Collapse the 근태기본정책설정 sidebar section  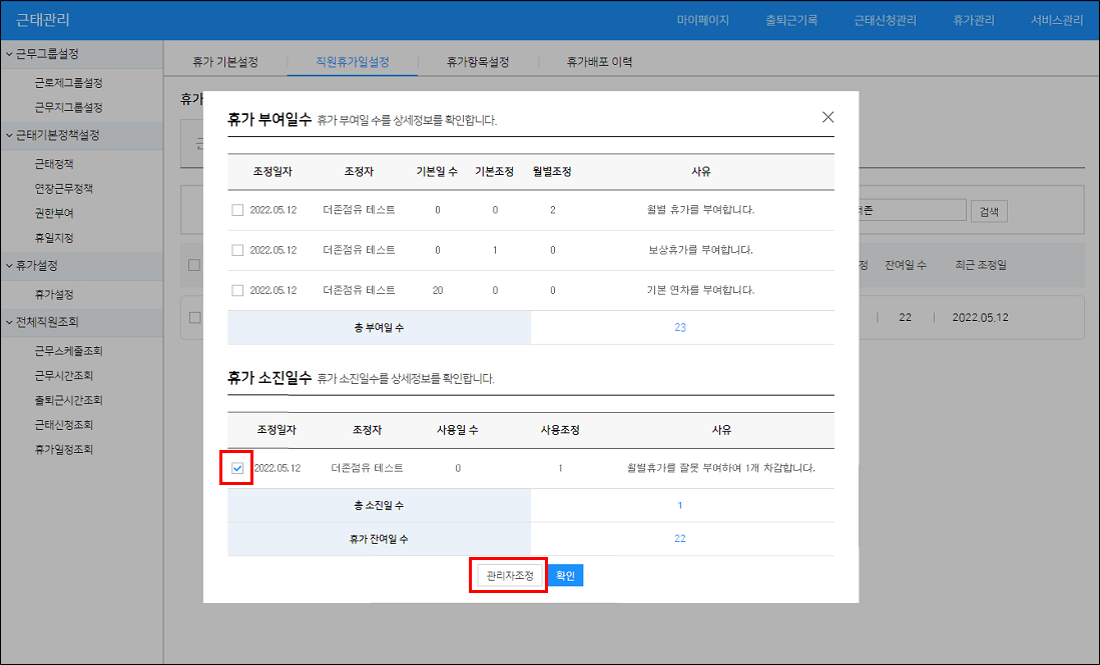pos(80,135)
